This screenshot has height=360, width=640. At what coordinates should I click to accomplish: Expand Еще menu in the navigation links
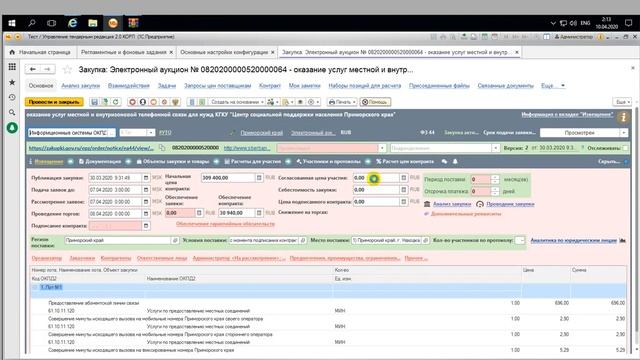coord(553,86)
